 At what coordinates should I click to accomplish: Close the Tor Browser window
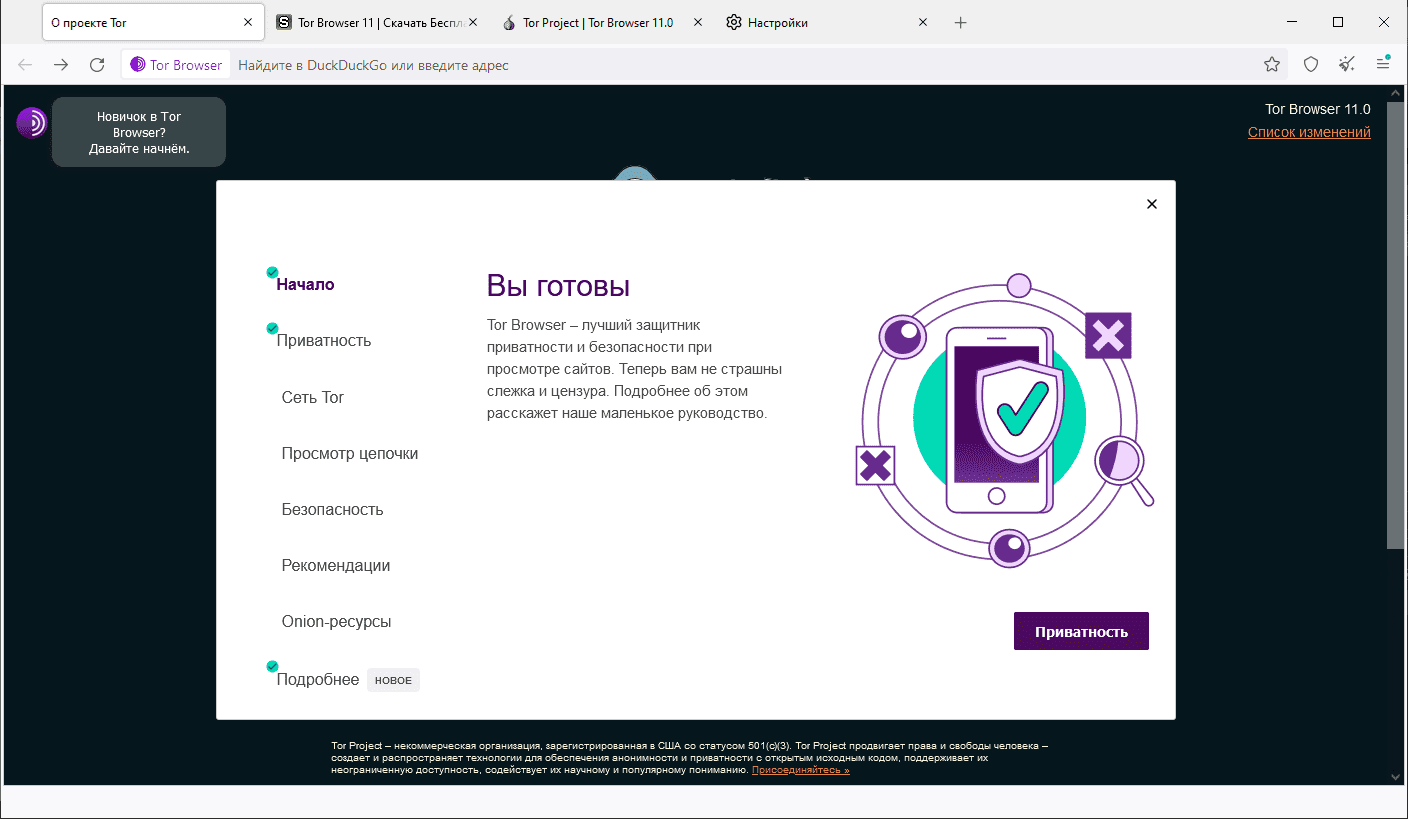click(x=1384, y=22)
